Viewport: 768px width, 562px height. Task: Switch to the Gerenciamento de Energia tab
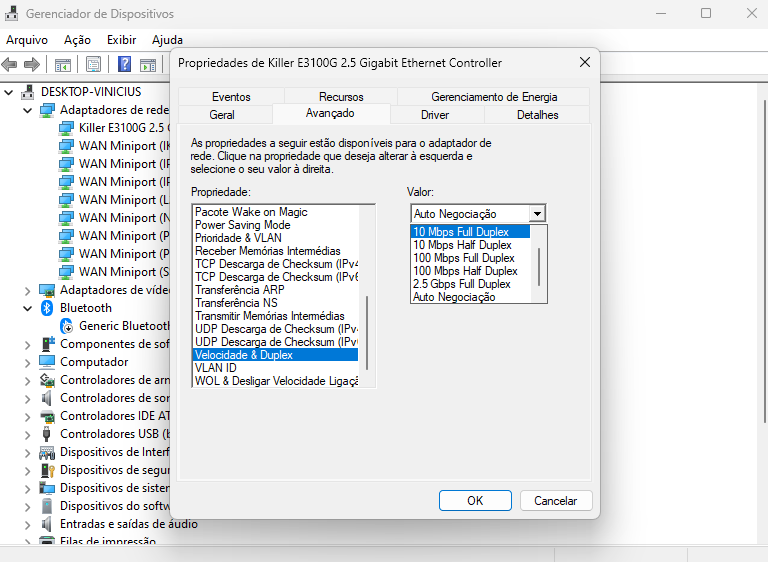pyautogui.click(x=494, y=97)
